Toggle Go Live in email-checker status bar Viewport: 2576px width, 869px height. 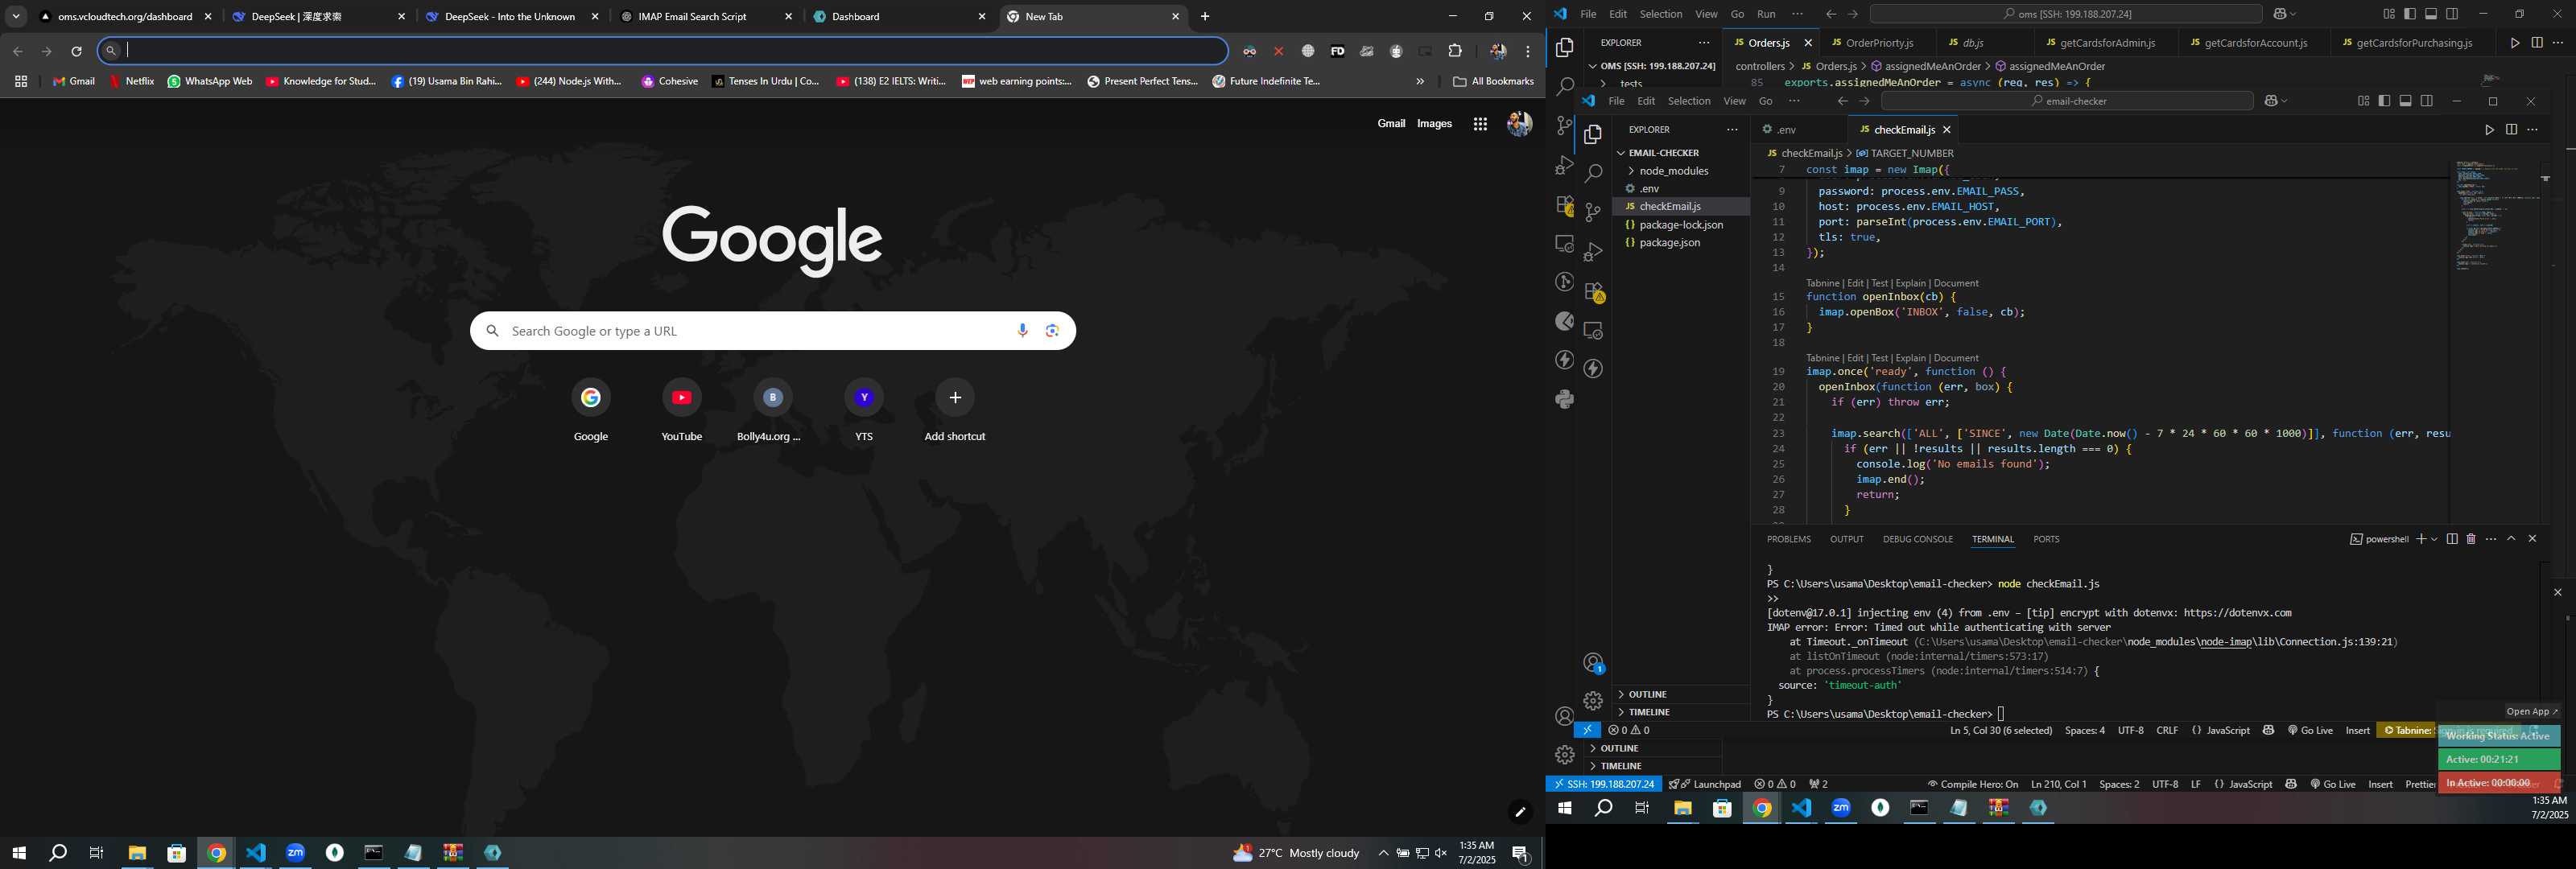coord(2310,730)
